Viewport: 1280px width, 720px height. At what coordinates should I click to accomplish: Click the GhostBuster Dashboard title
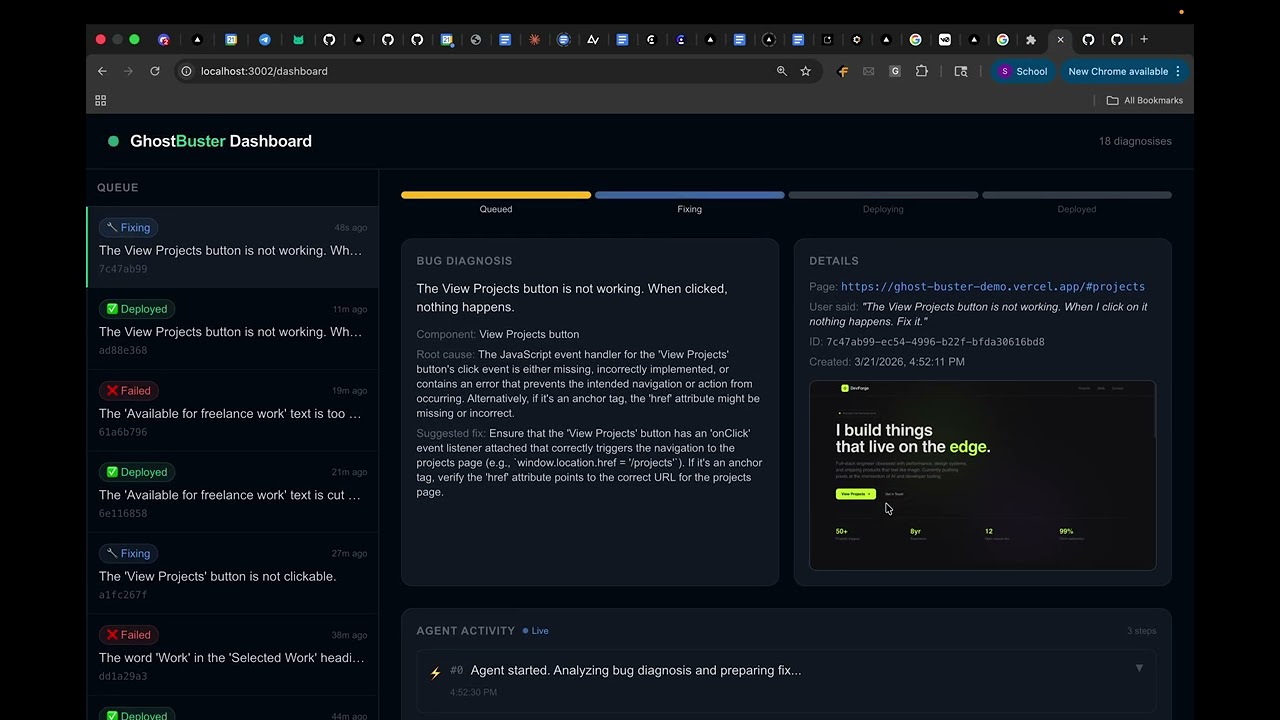coord(221,141)
